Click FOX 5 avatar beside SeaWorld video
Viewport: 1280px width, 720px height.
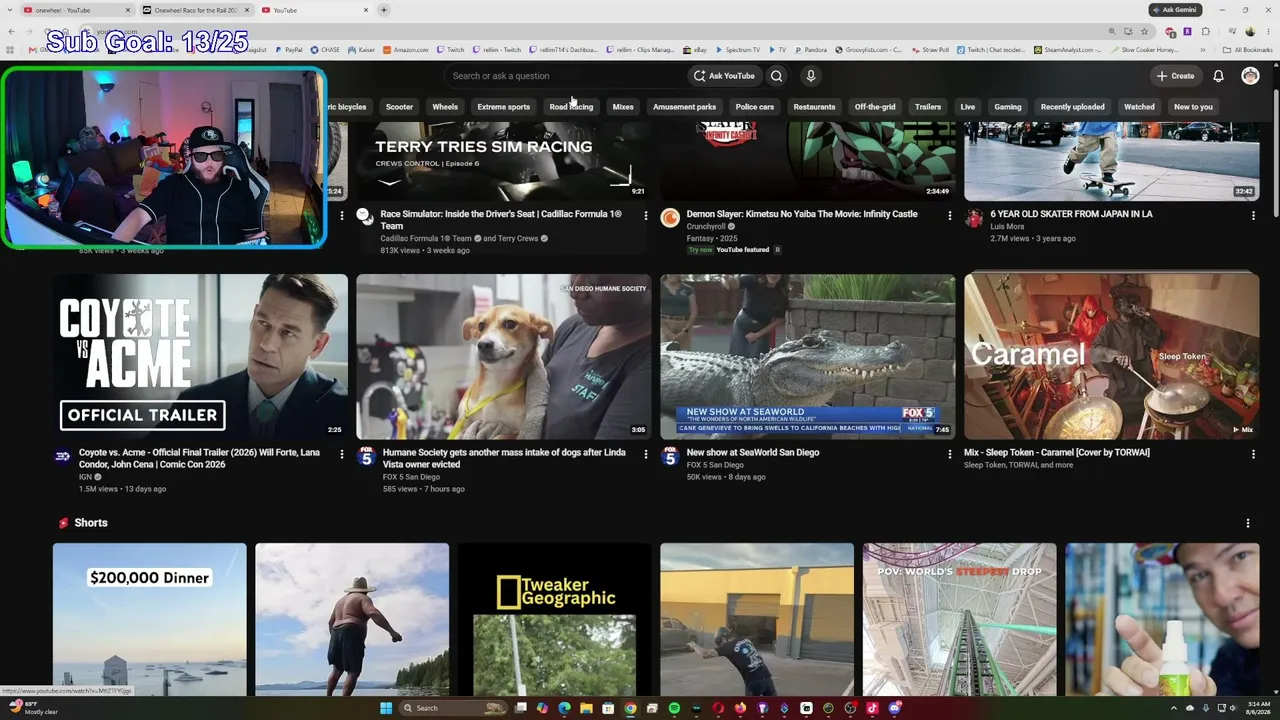(x=670, y=457)
